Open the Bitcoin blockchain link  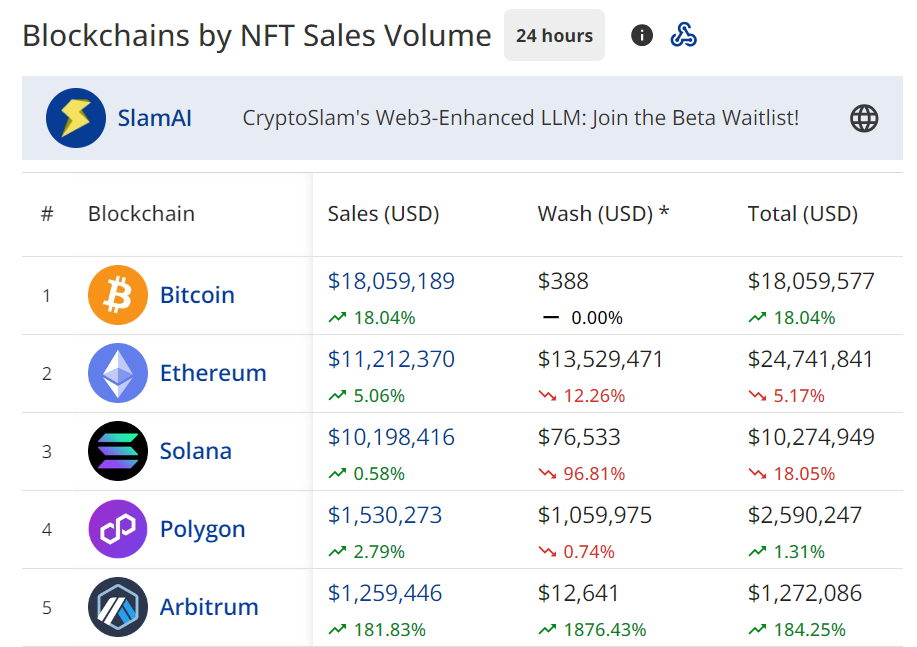[x=197, y=295]
